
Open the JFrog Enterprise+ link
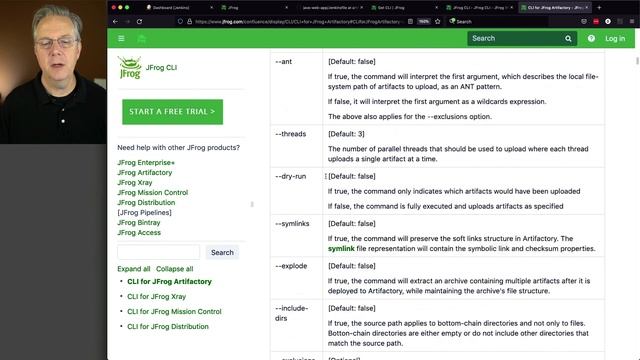coord(146,162)
